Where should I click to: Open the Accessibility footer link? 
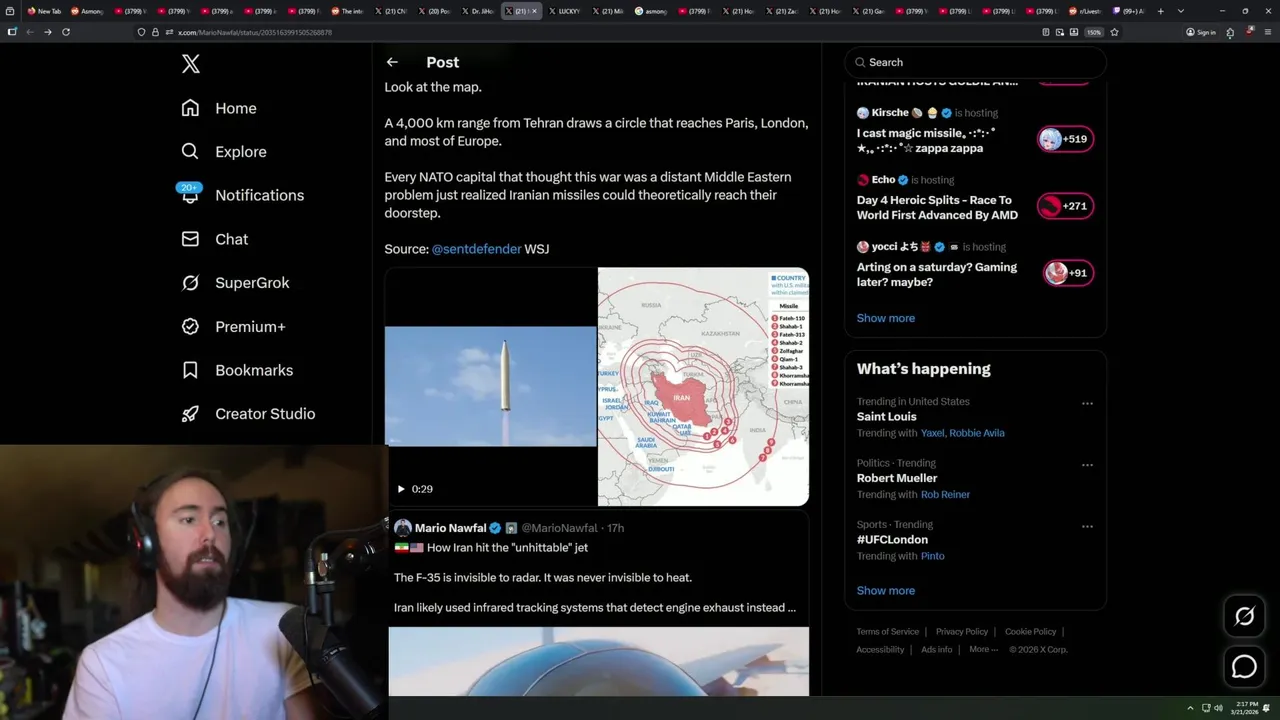pyautogui.click(x=880, y=650)
